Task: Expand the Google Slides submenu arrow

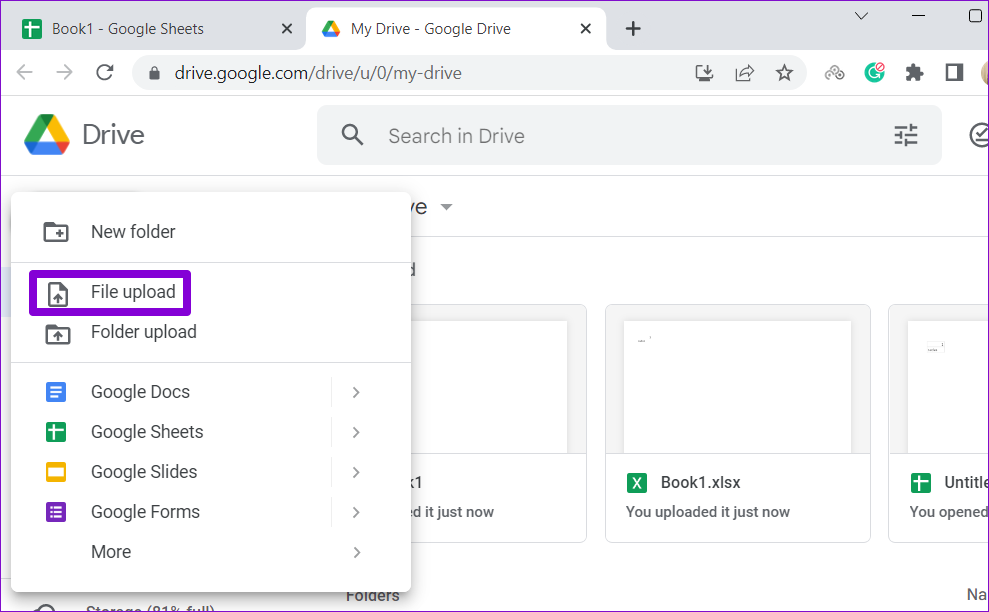Action: (x=356, y=473)
